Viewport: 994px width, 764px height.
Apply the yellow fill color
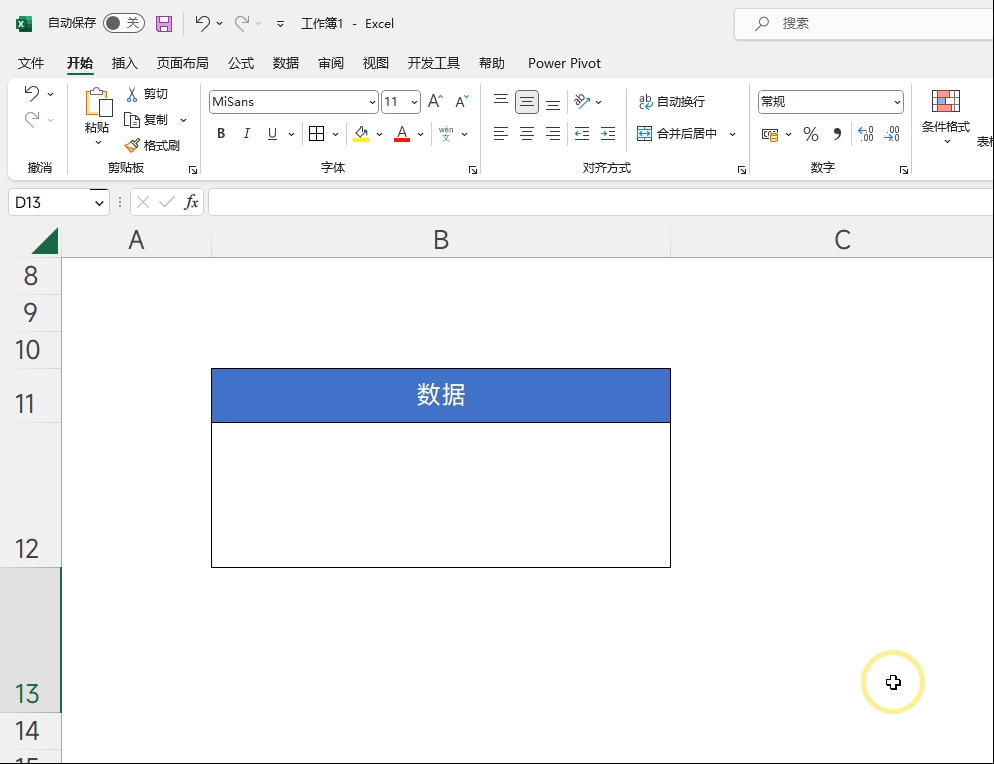click(361, 134)
